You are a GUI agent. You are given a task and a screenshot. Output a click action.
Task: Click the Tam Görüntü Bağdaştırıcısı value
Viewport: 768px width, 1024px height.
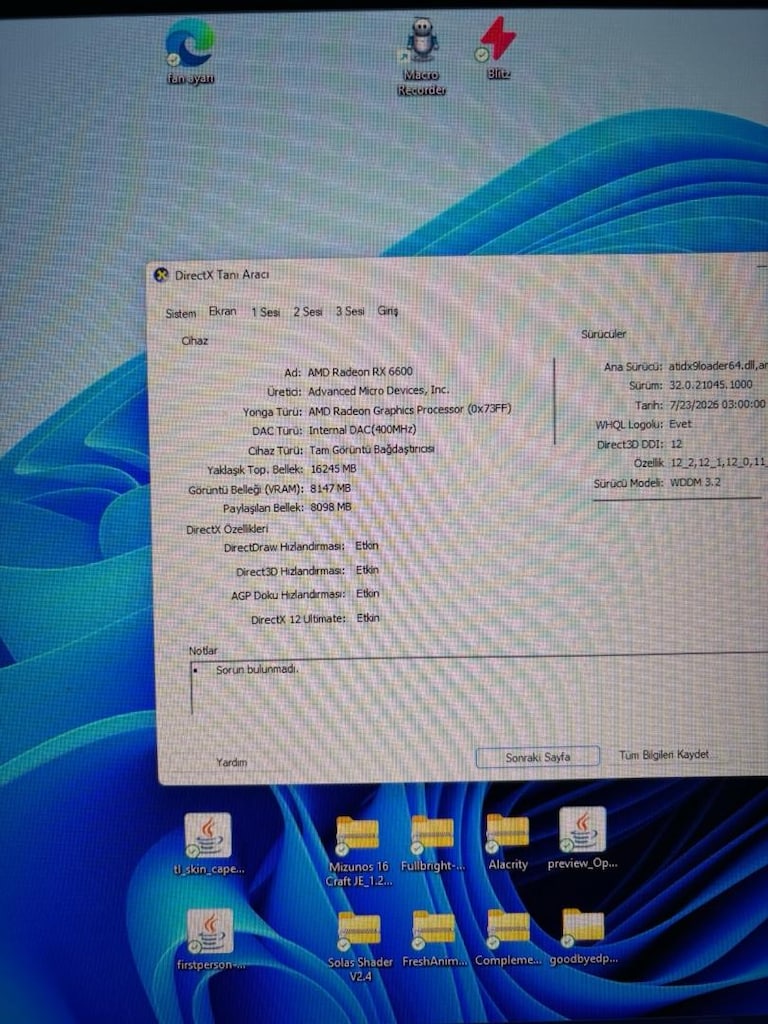tap(371, 449)
